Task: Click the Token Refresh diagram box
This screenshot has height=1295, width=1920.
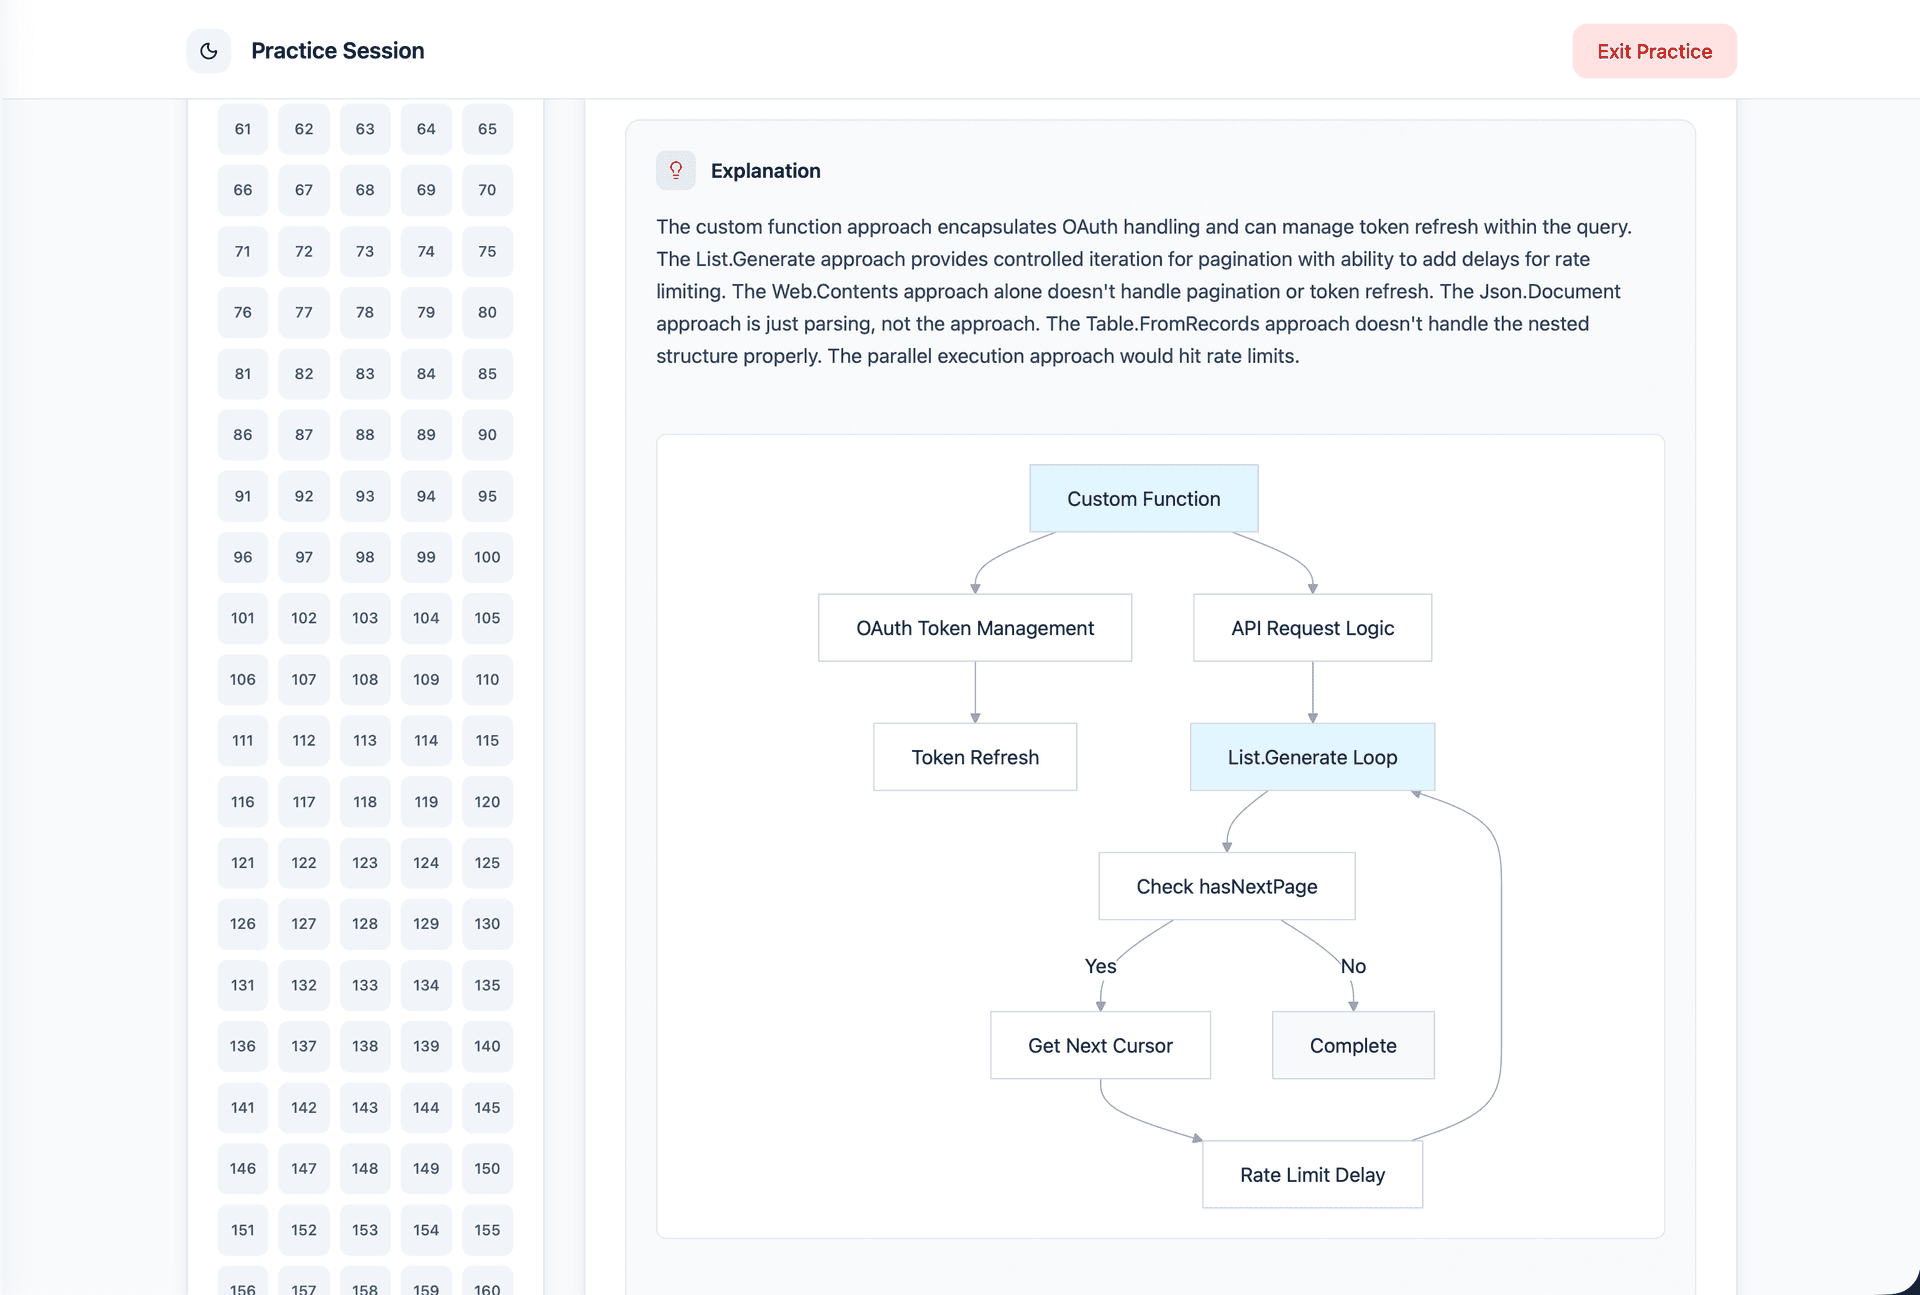Action: [x=975, y=757]
